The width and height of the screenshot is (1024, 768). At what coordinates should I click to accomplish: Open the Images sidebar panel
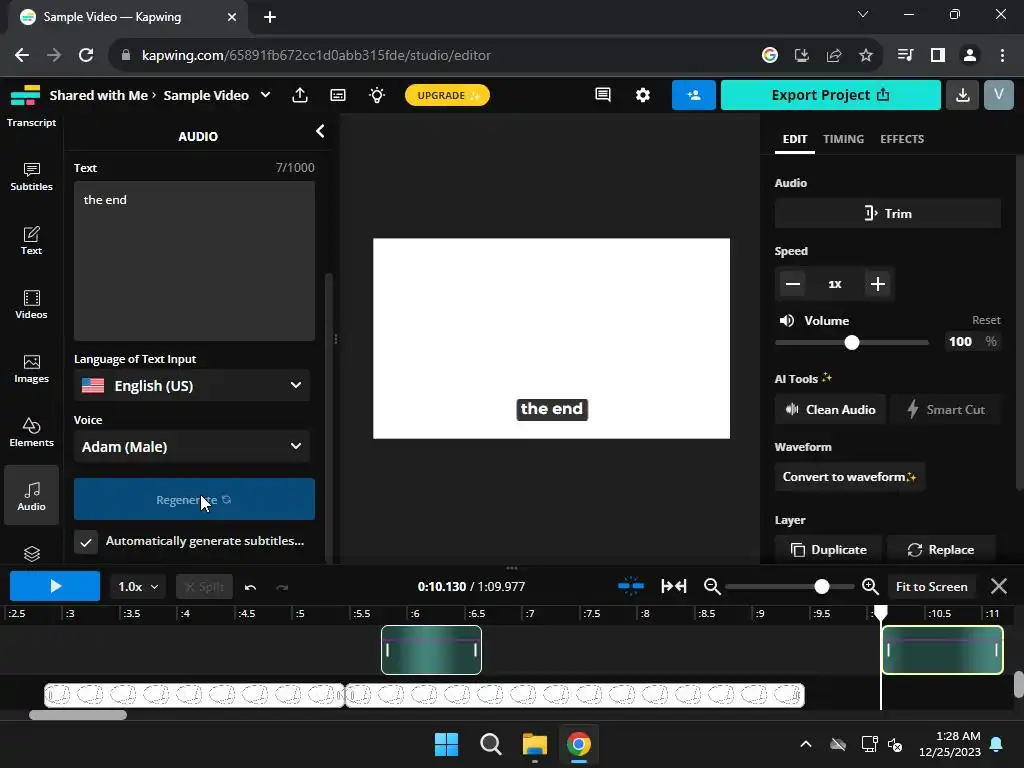[x=31, y=368]
